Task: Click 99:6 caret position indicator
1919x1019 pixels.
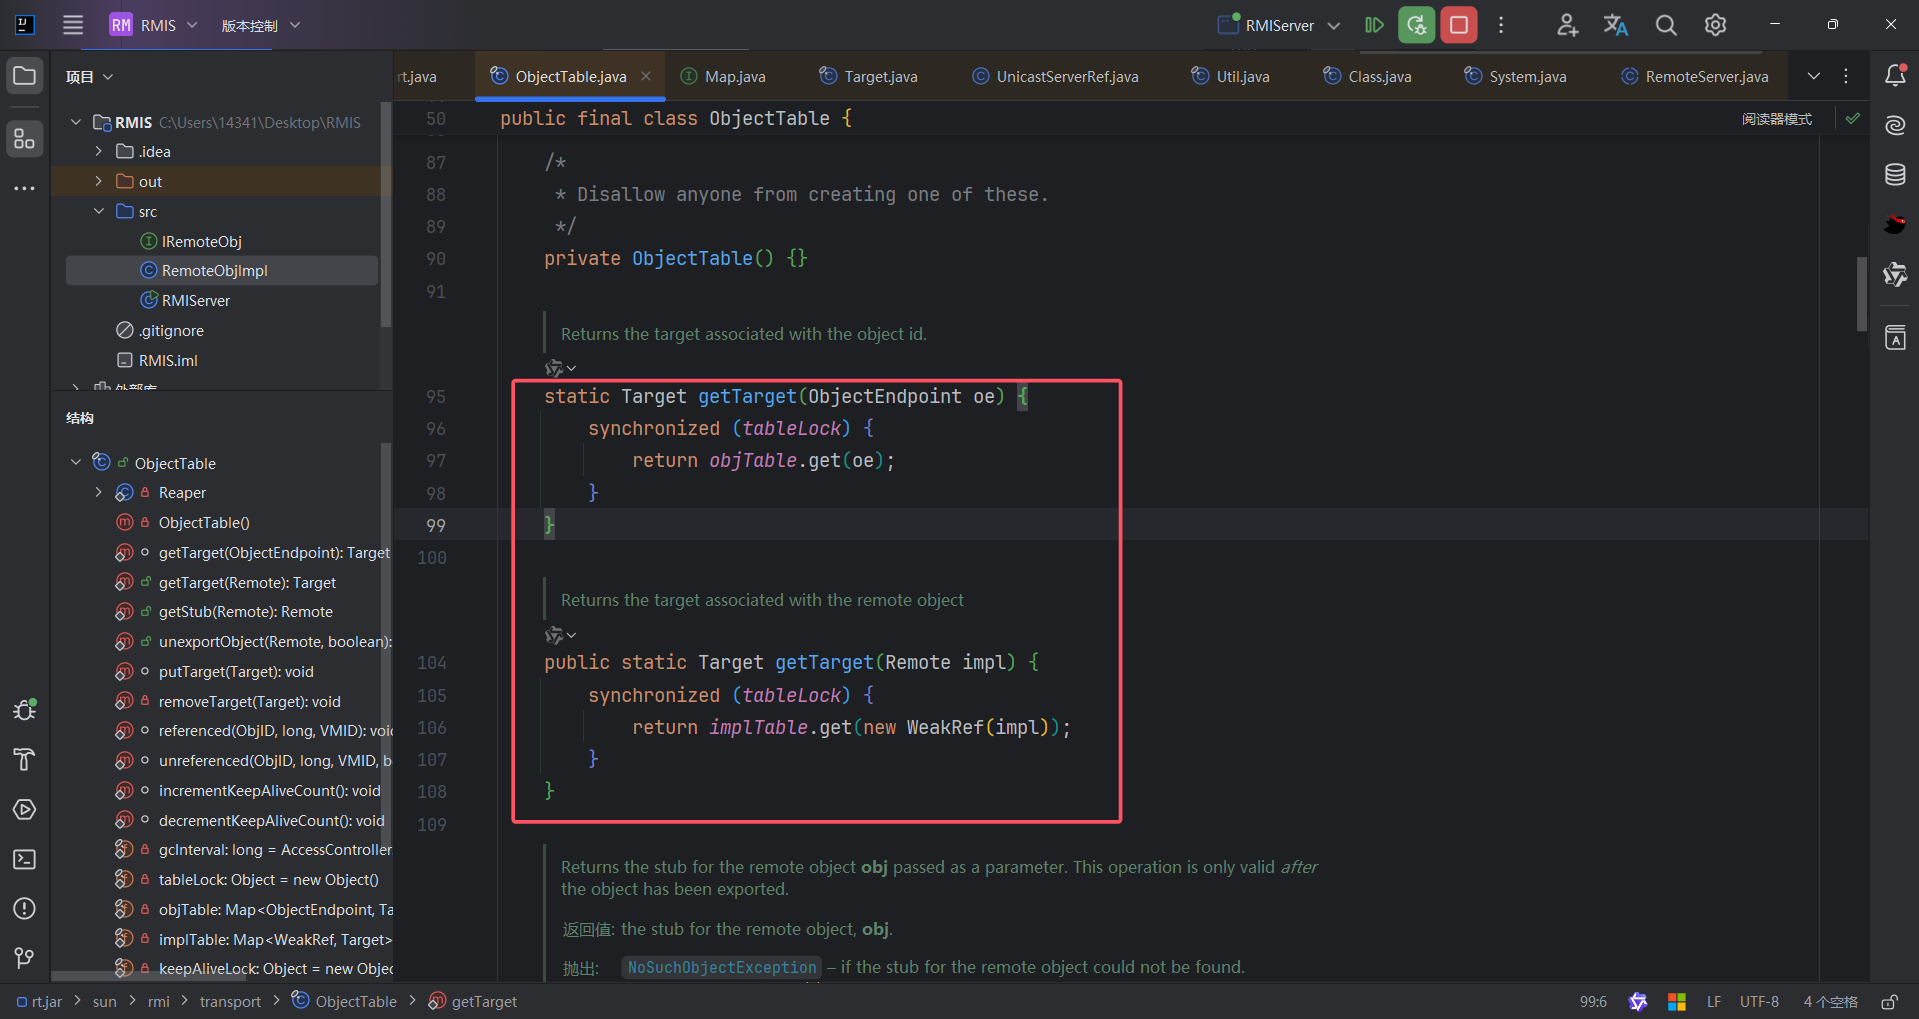Action: 1593,1001
